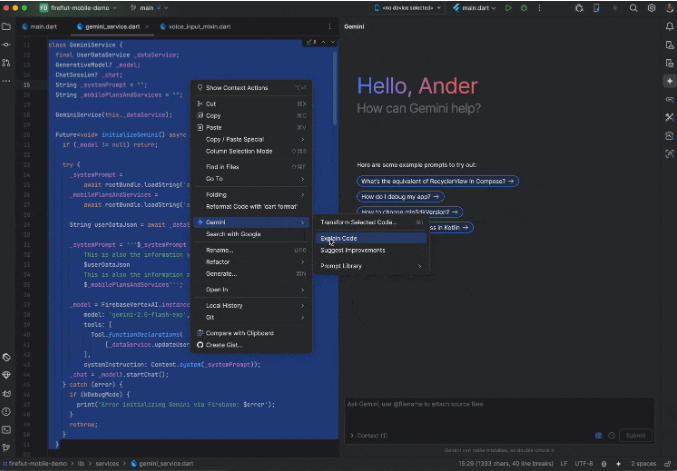Open the project name dropdown
677x471 pixels.
[x=78, y=8]
